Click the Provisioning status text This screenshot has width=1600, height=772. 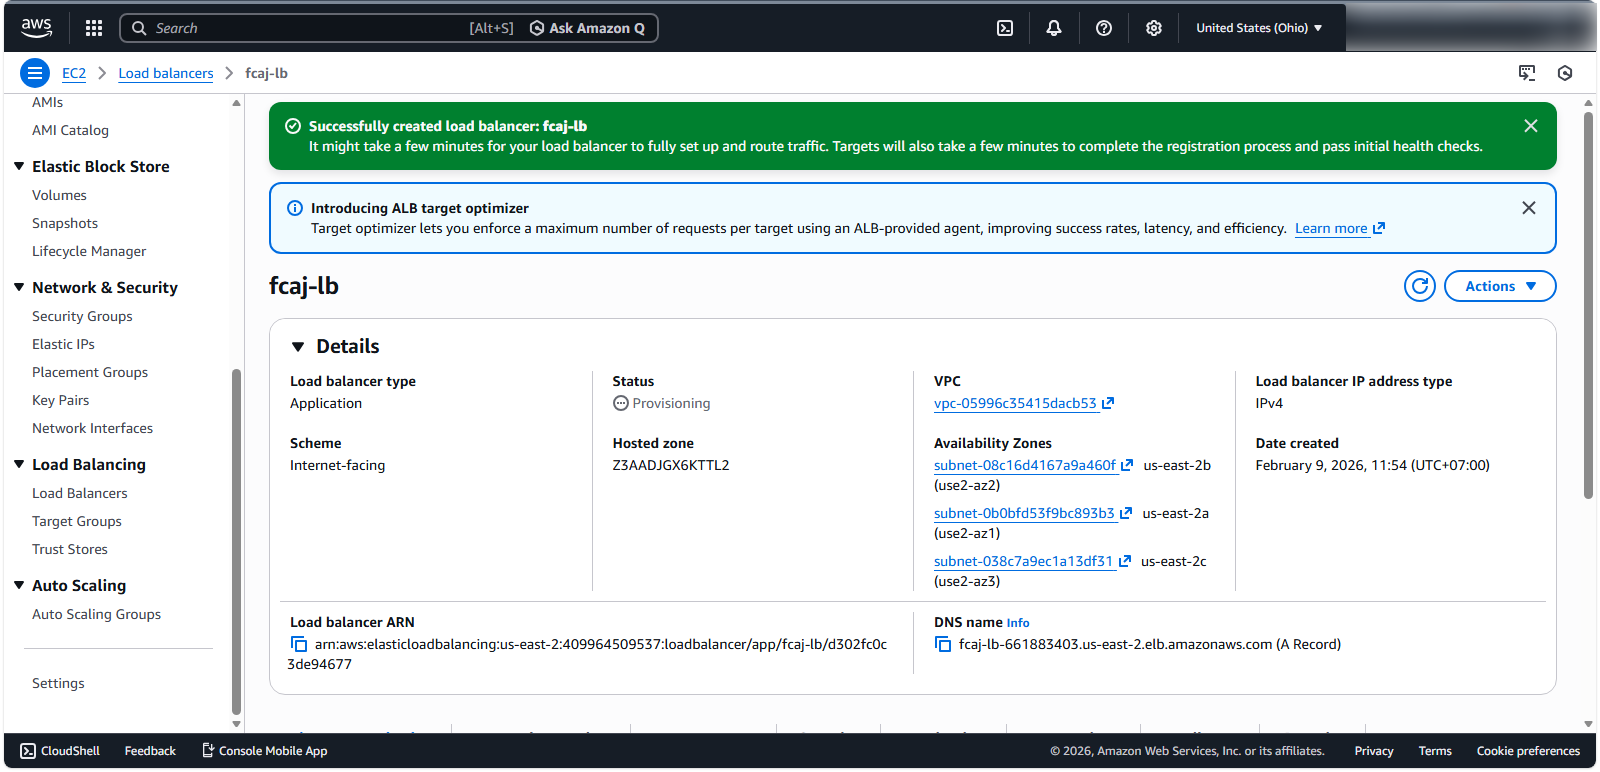pos(671,403)
